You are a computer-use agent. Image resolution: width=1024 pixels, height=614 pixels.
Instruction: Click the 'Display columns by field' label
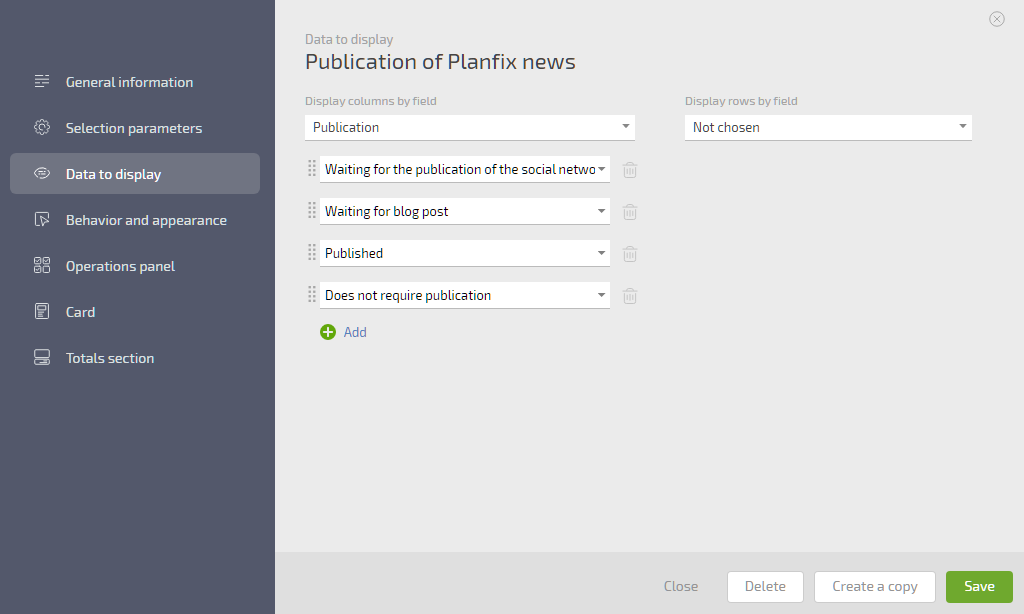tap(370, 101)
